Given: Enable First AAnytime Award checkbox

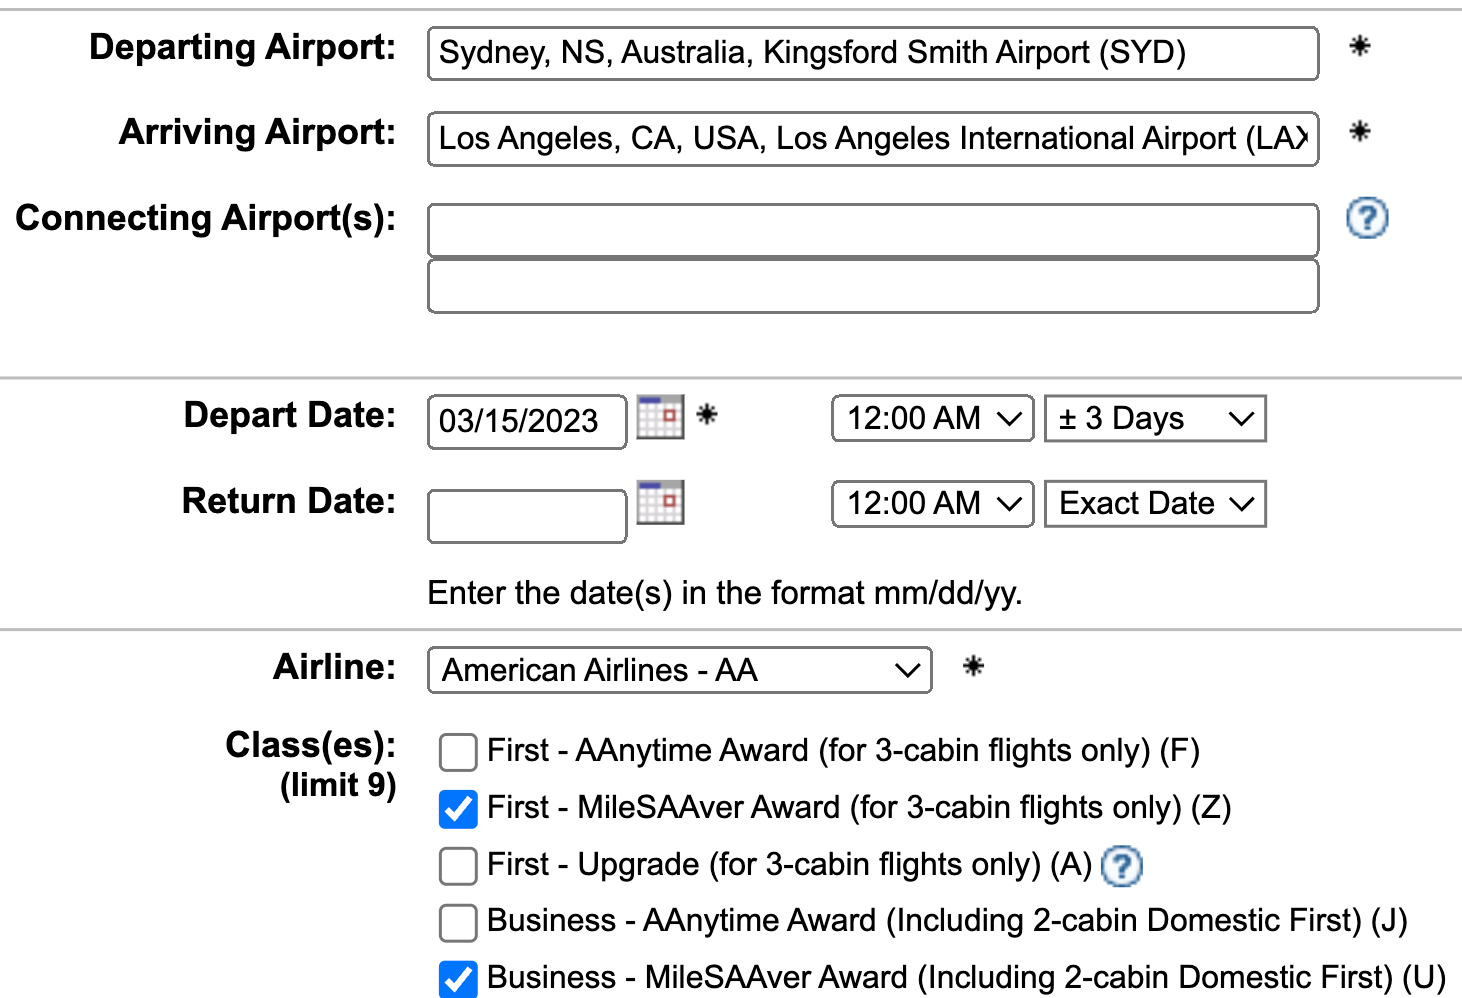Looking at the screenshot, I should [x=457, y=752].
